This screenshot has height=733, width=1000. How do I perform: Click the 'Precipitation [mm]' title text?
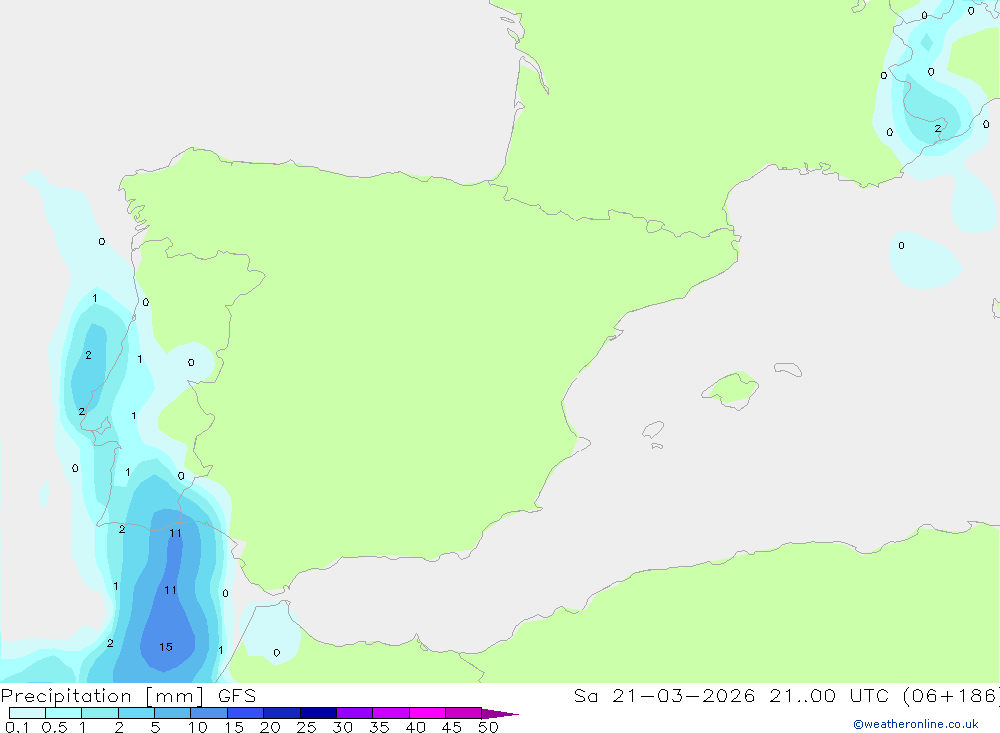point(103,696)
